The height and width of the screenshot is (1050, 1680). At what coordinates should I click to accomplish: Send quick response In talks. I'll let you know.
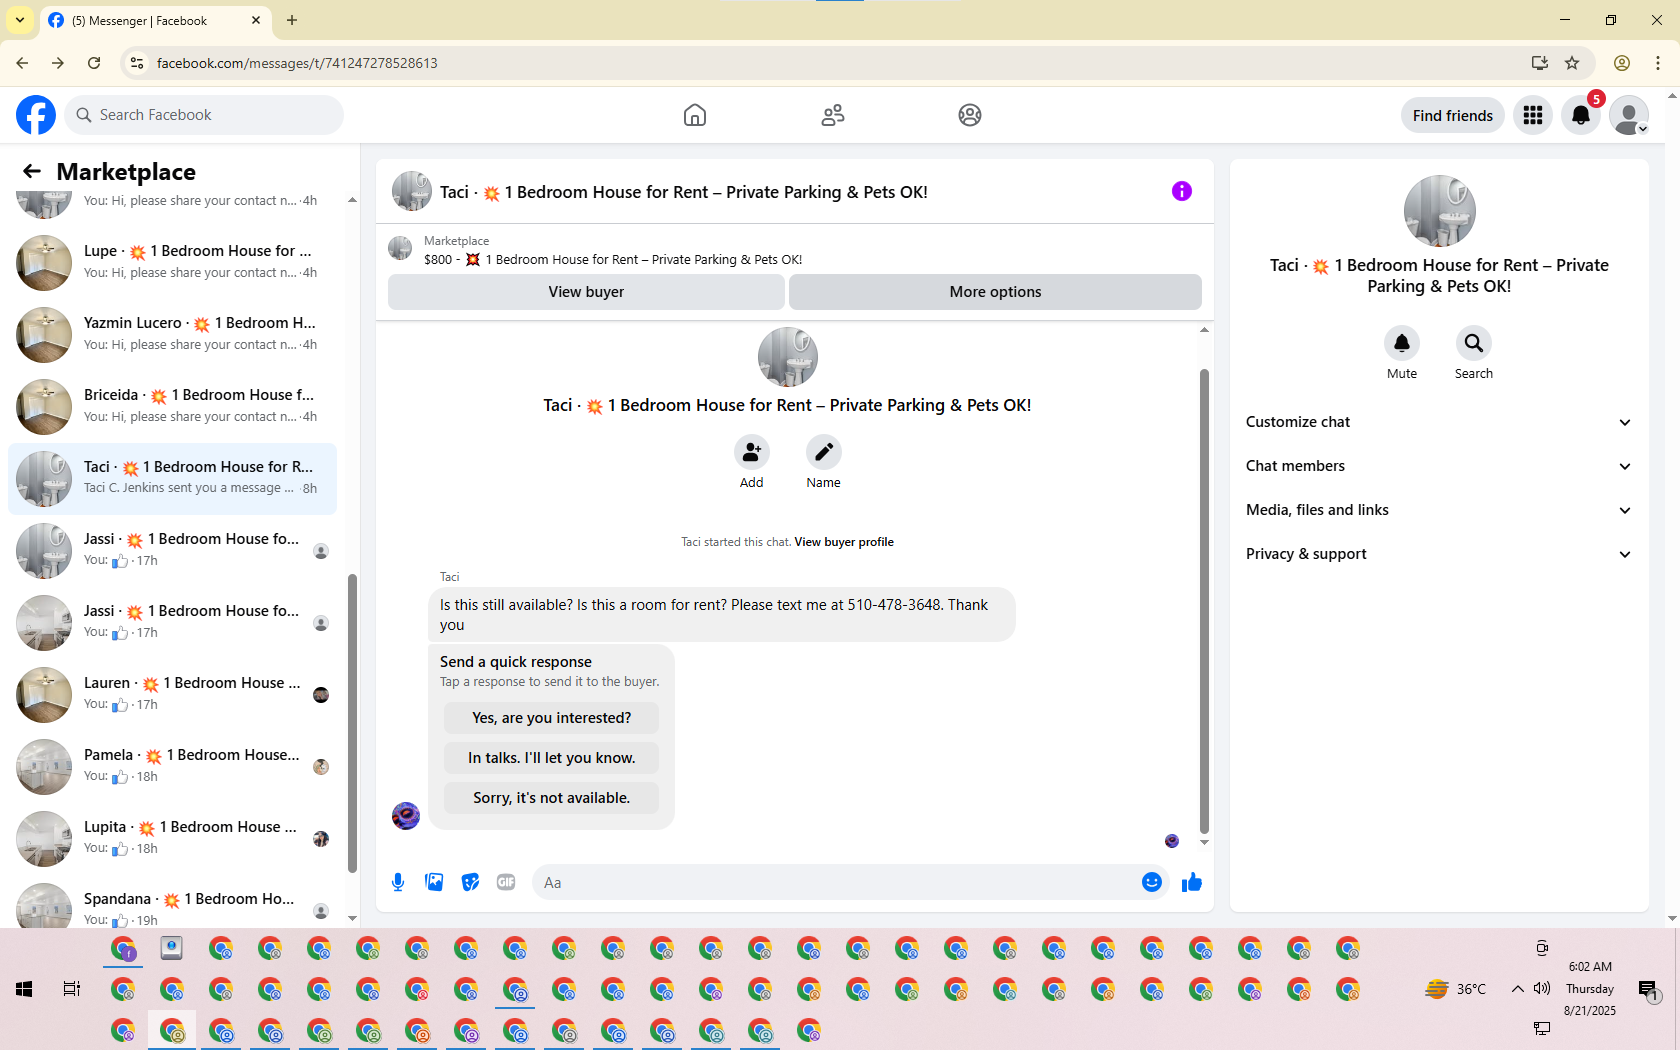coord(551,758)
